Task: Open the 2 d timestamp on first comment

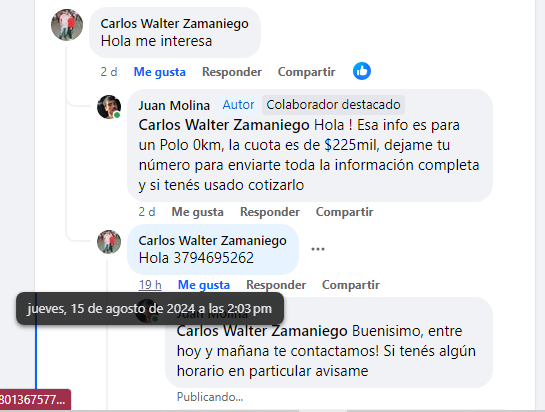Action: click(109, 72)
